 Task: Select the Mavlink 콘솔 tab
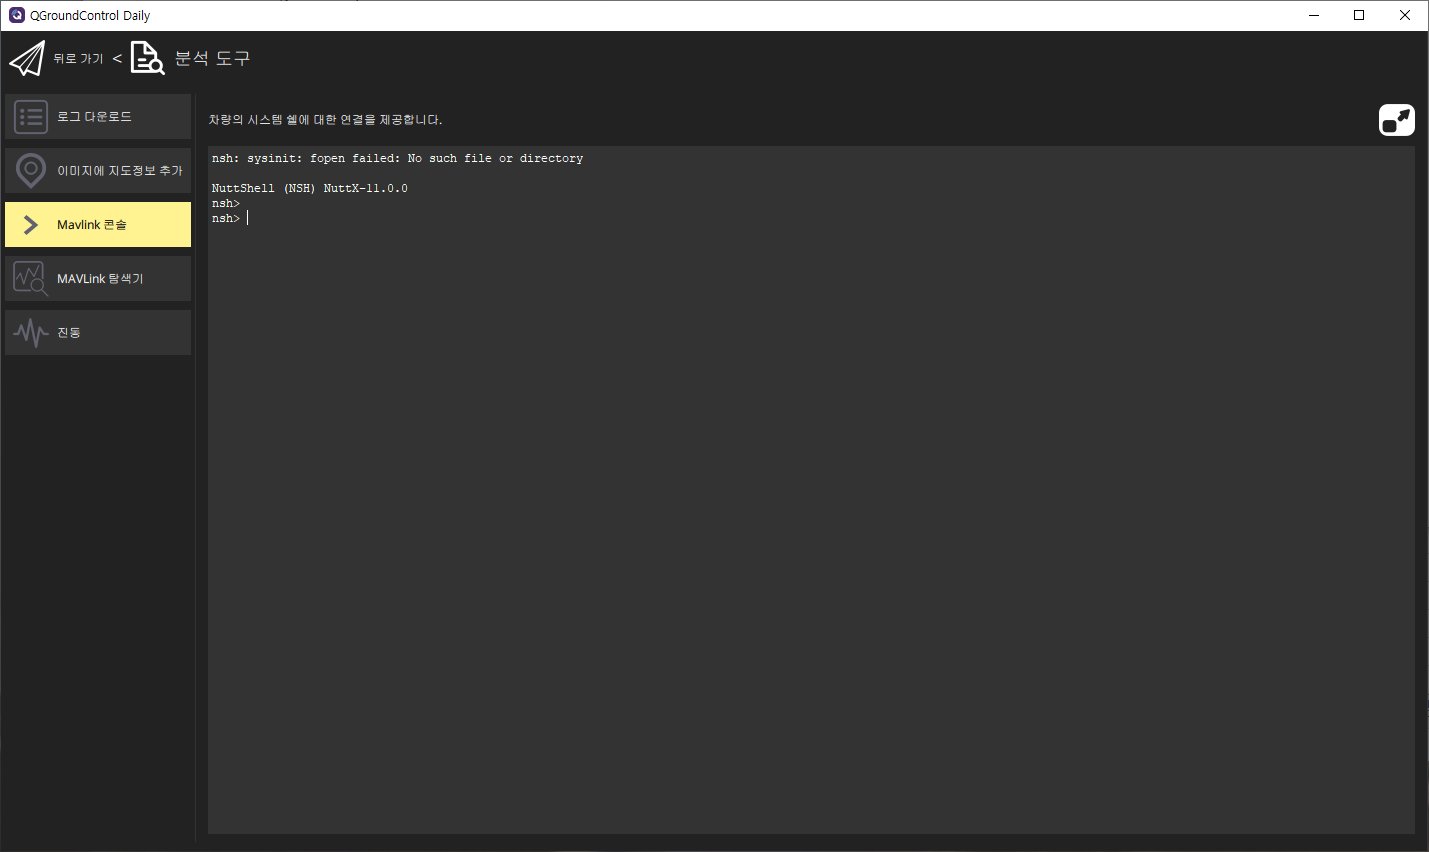92,225
